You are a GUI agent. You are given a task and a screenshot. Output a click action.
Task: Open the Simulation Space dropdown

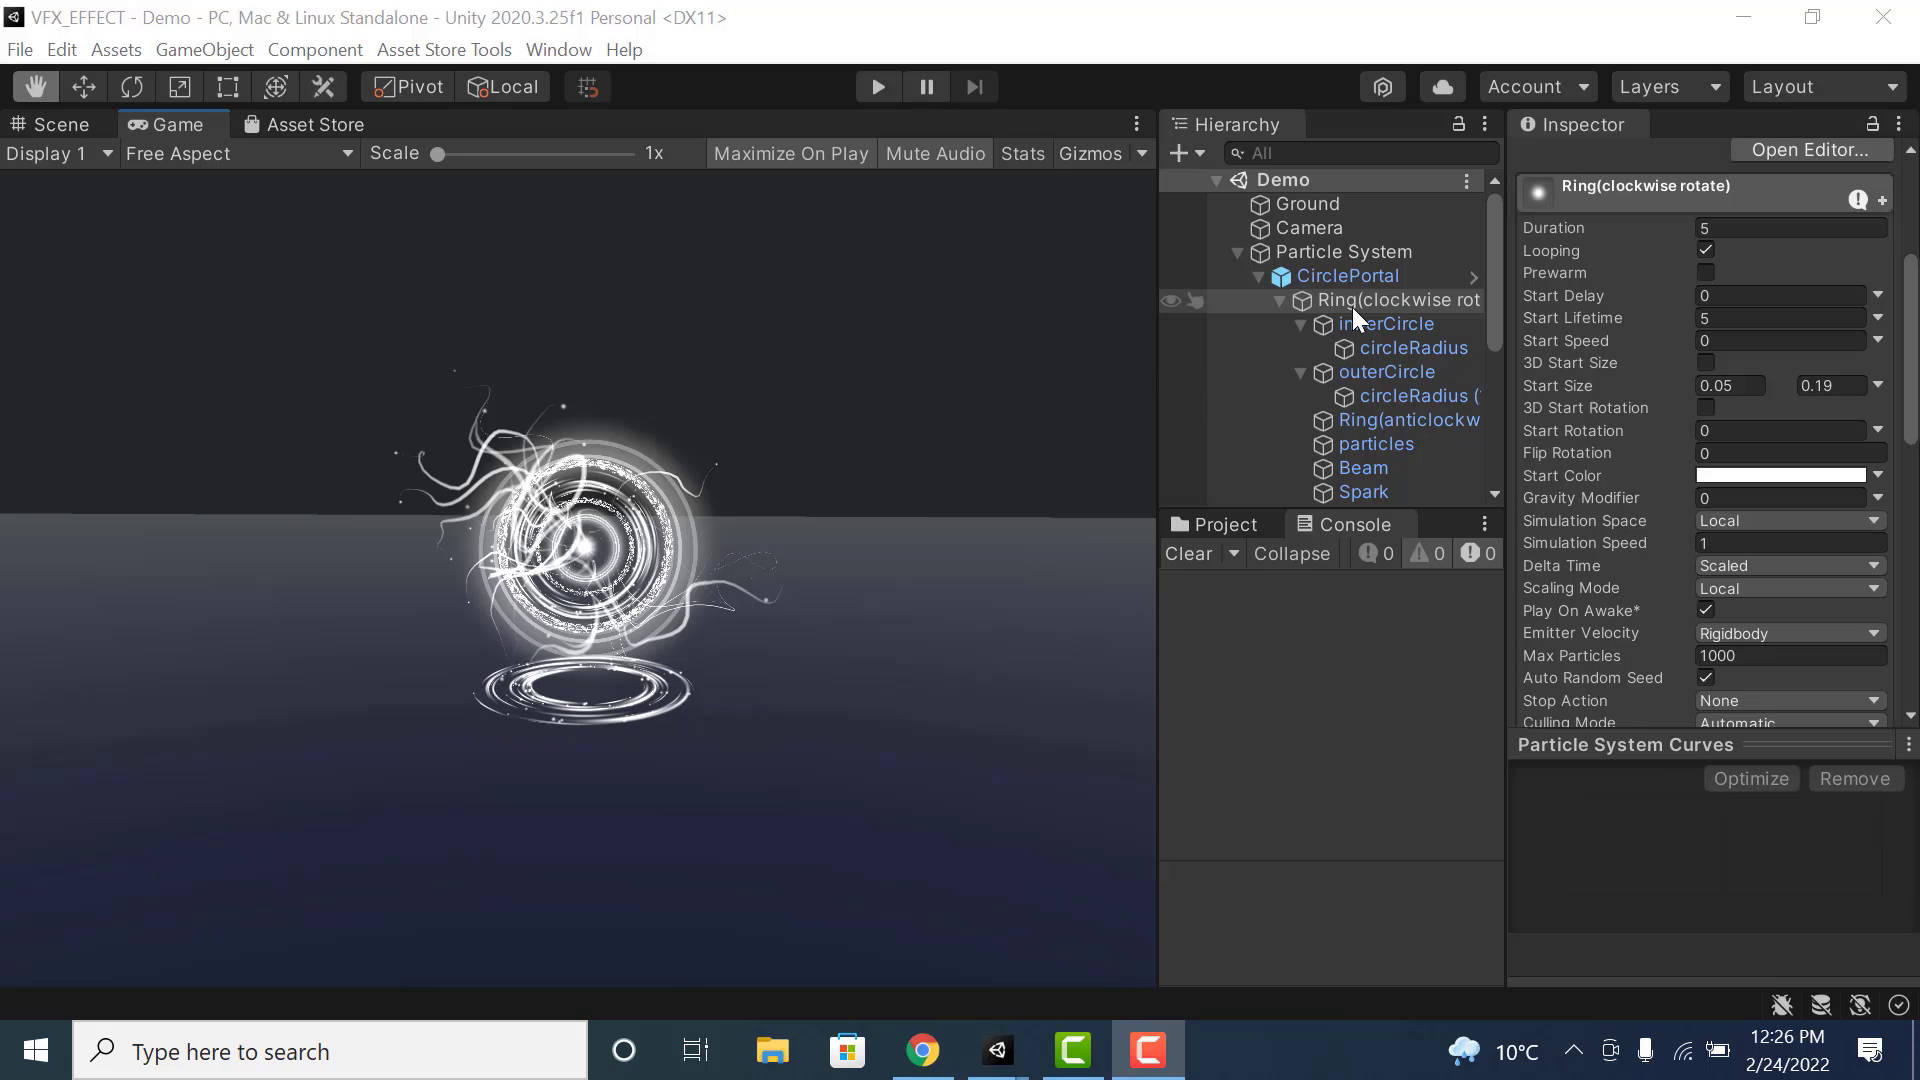click(1790, 521)
